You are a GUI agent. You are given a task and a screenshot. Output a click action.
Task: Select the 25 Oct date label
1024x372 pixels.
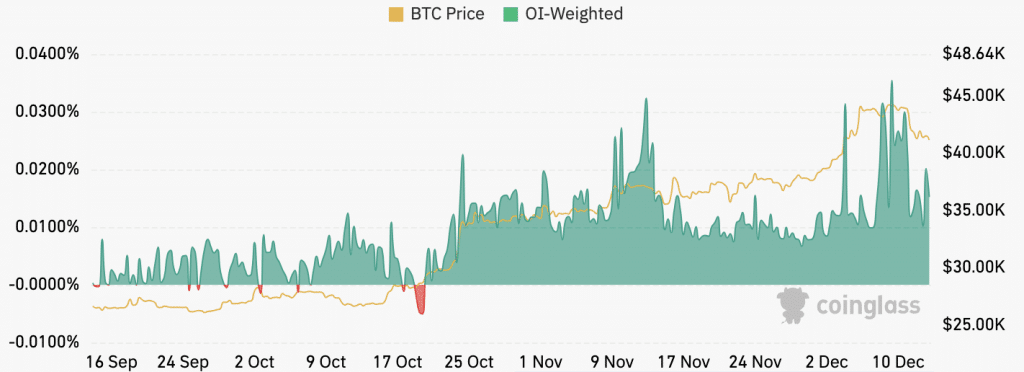coord(468,361)
